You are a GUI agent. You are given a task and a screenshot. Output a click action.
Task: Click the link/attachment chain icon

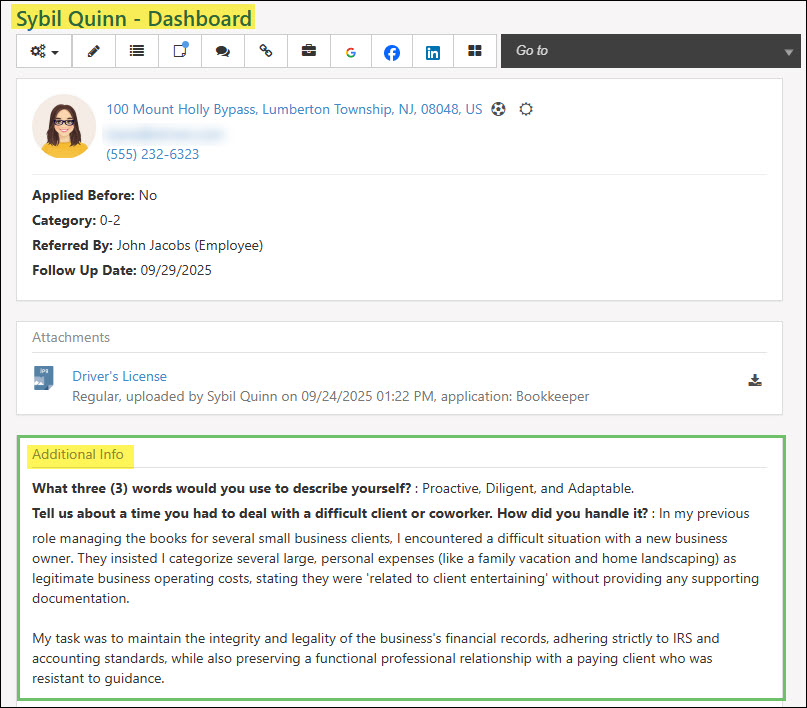pos(265,50)
